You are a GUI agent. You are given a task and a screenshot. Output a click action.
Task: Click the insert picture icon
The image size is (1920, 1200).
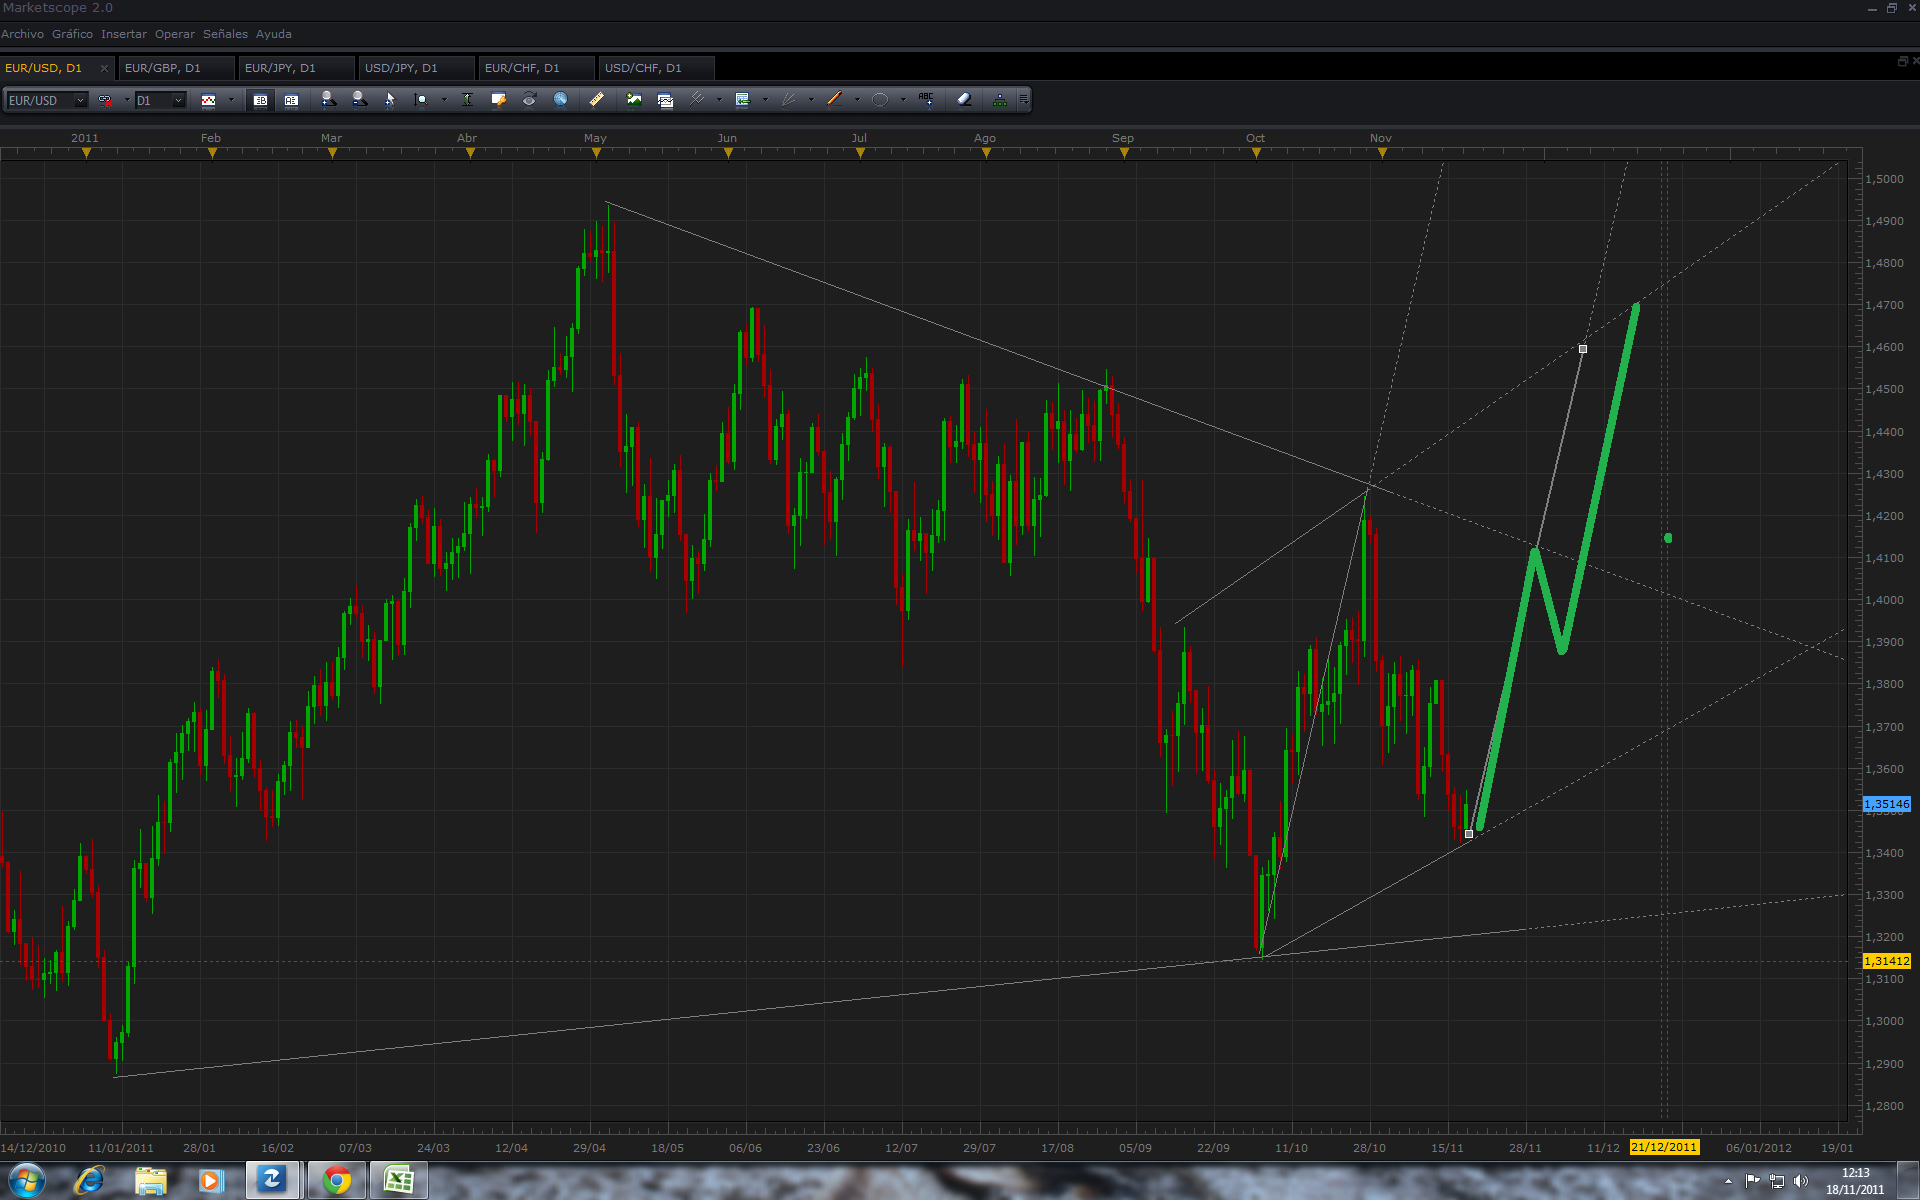tap(634, 100)
